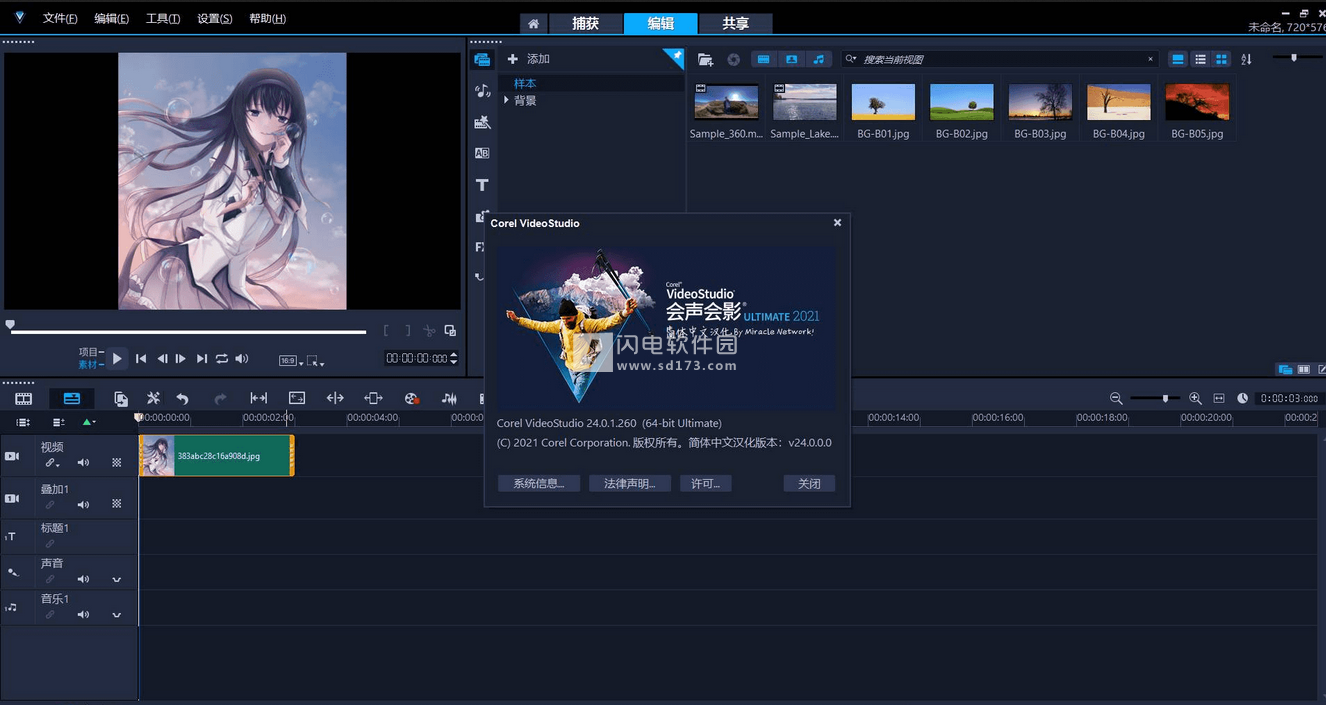Open the 设置(S) menu

[215, 19]
